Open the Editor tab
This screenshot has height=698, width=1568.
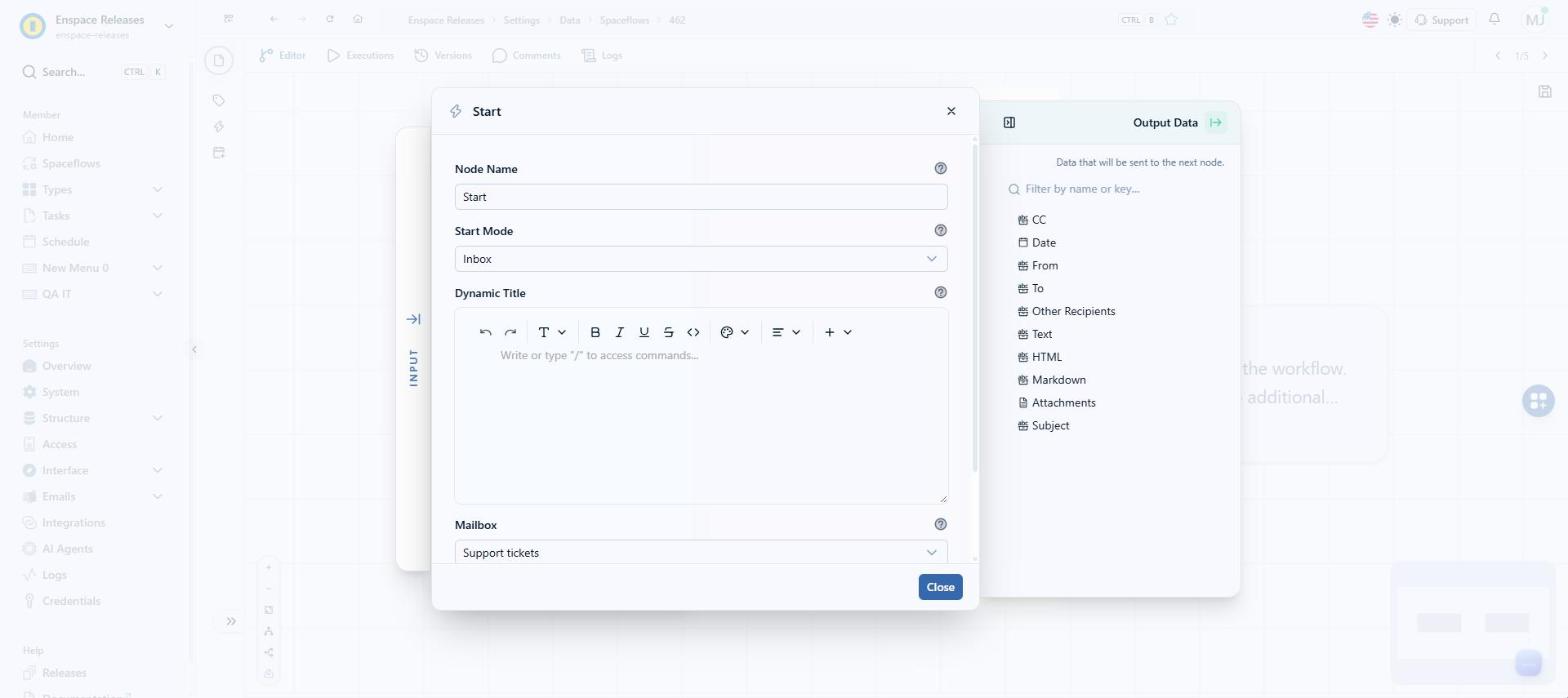point(282,55)
